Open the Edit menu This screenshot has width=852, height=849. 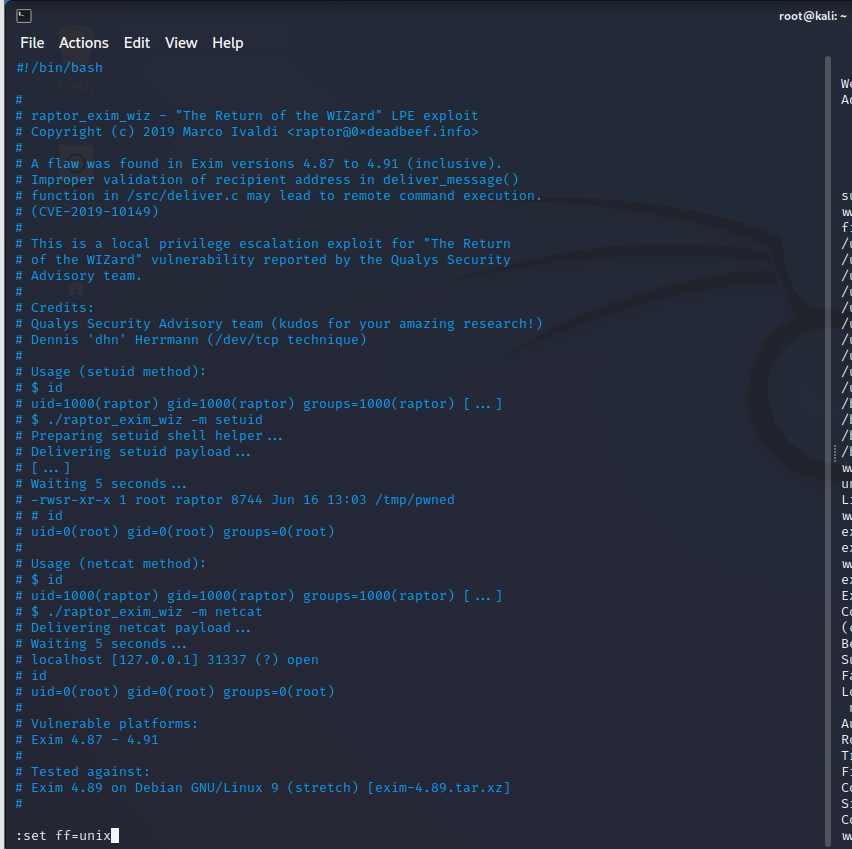136,43
